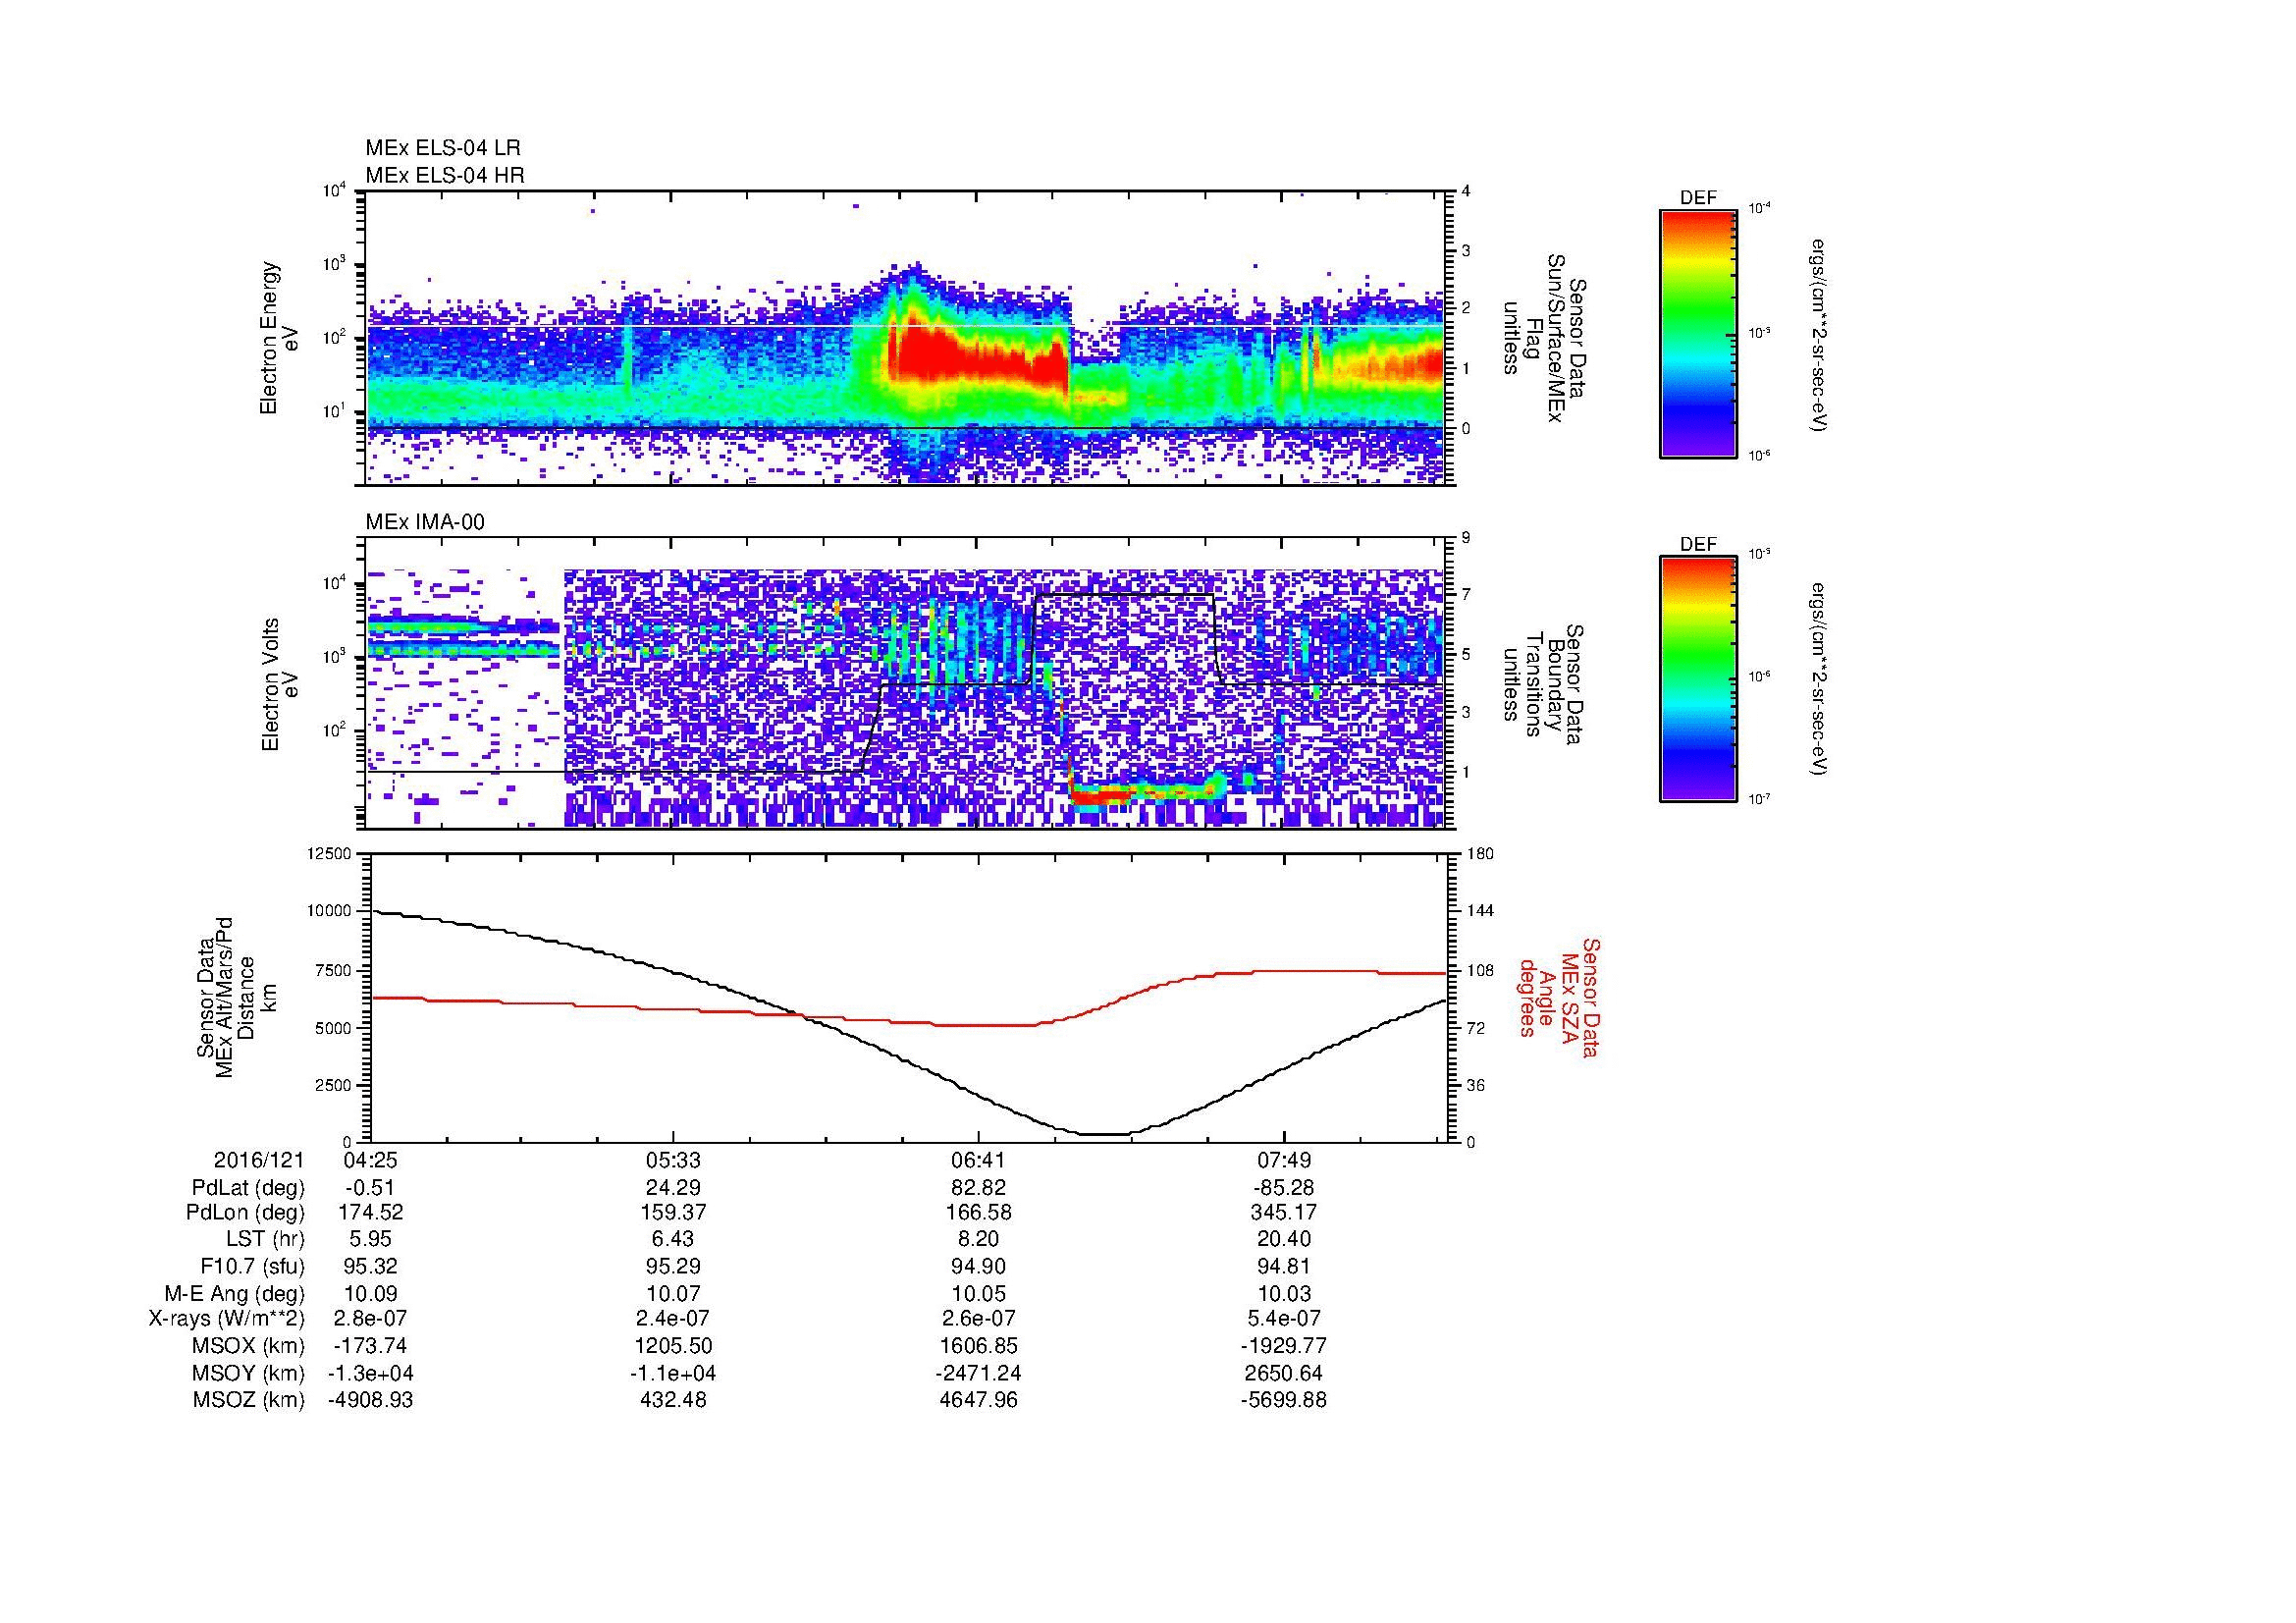Click the IMA color bar units label

coord(1819,679)
